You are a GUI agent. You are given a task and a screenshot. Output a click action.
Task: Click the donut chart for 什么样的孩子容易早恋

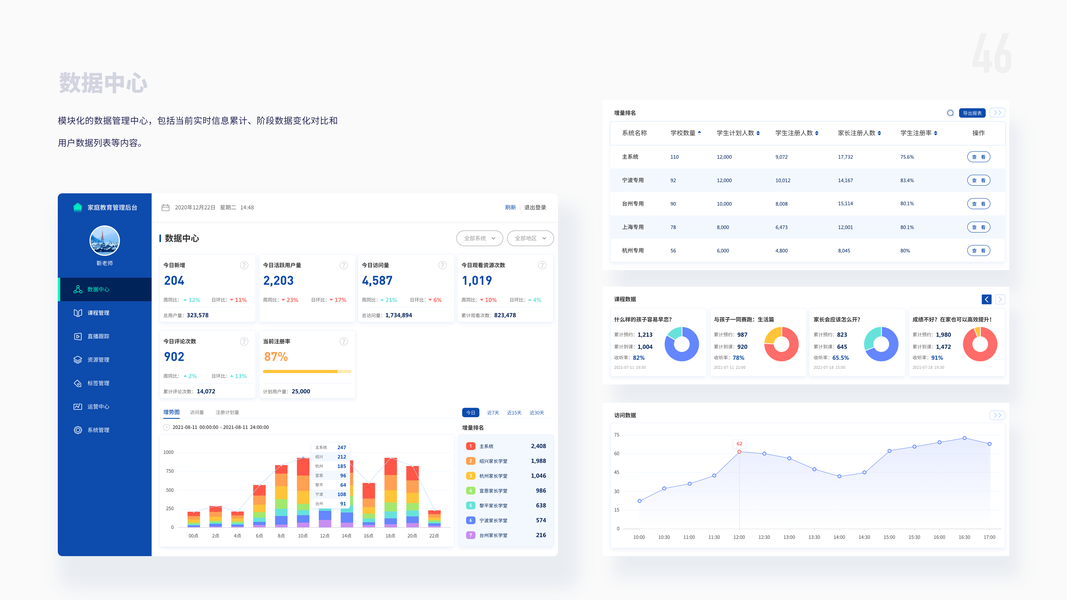681,344
